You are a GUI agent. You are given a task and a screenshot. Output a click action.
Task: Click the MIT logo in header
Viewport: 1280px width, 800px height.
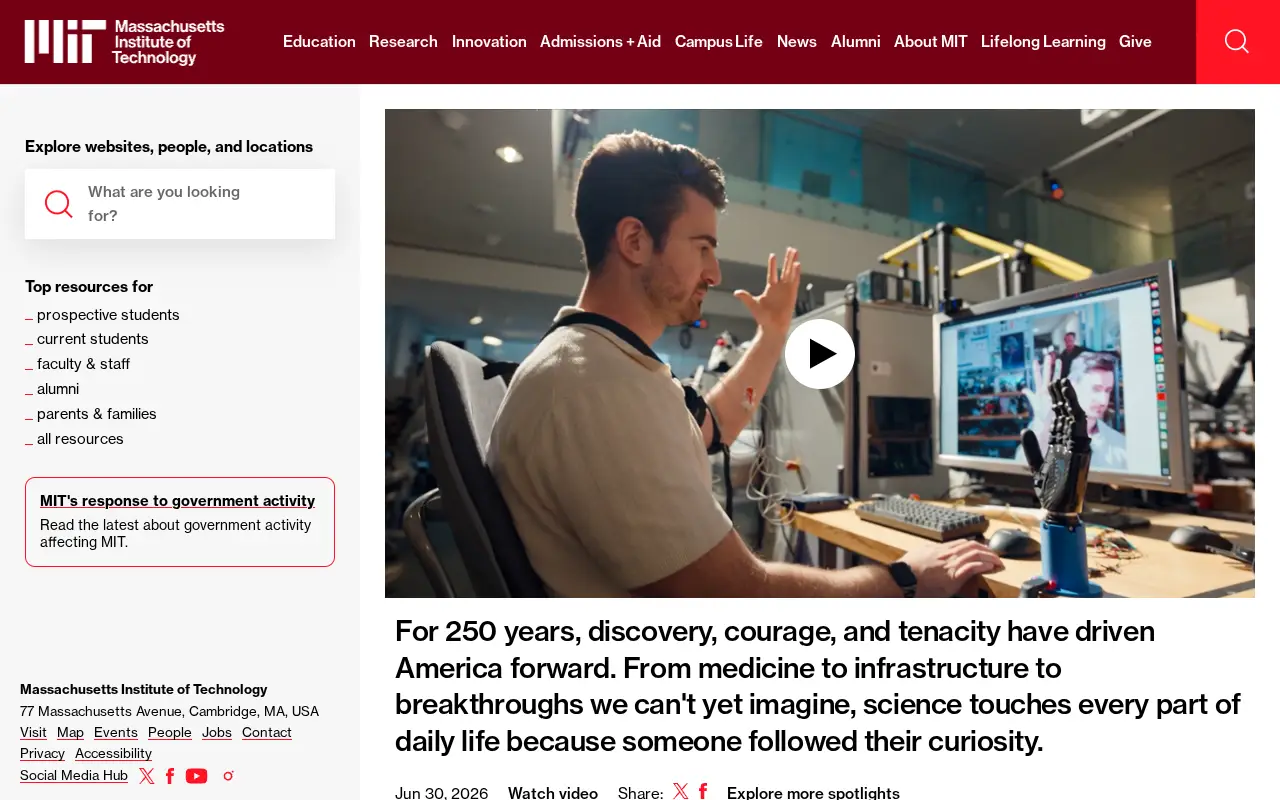125,42
